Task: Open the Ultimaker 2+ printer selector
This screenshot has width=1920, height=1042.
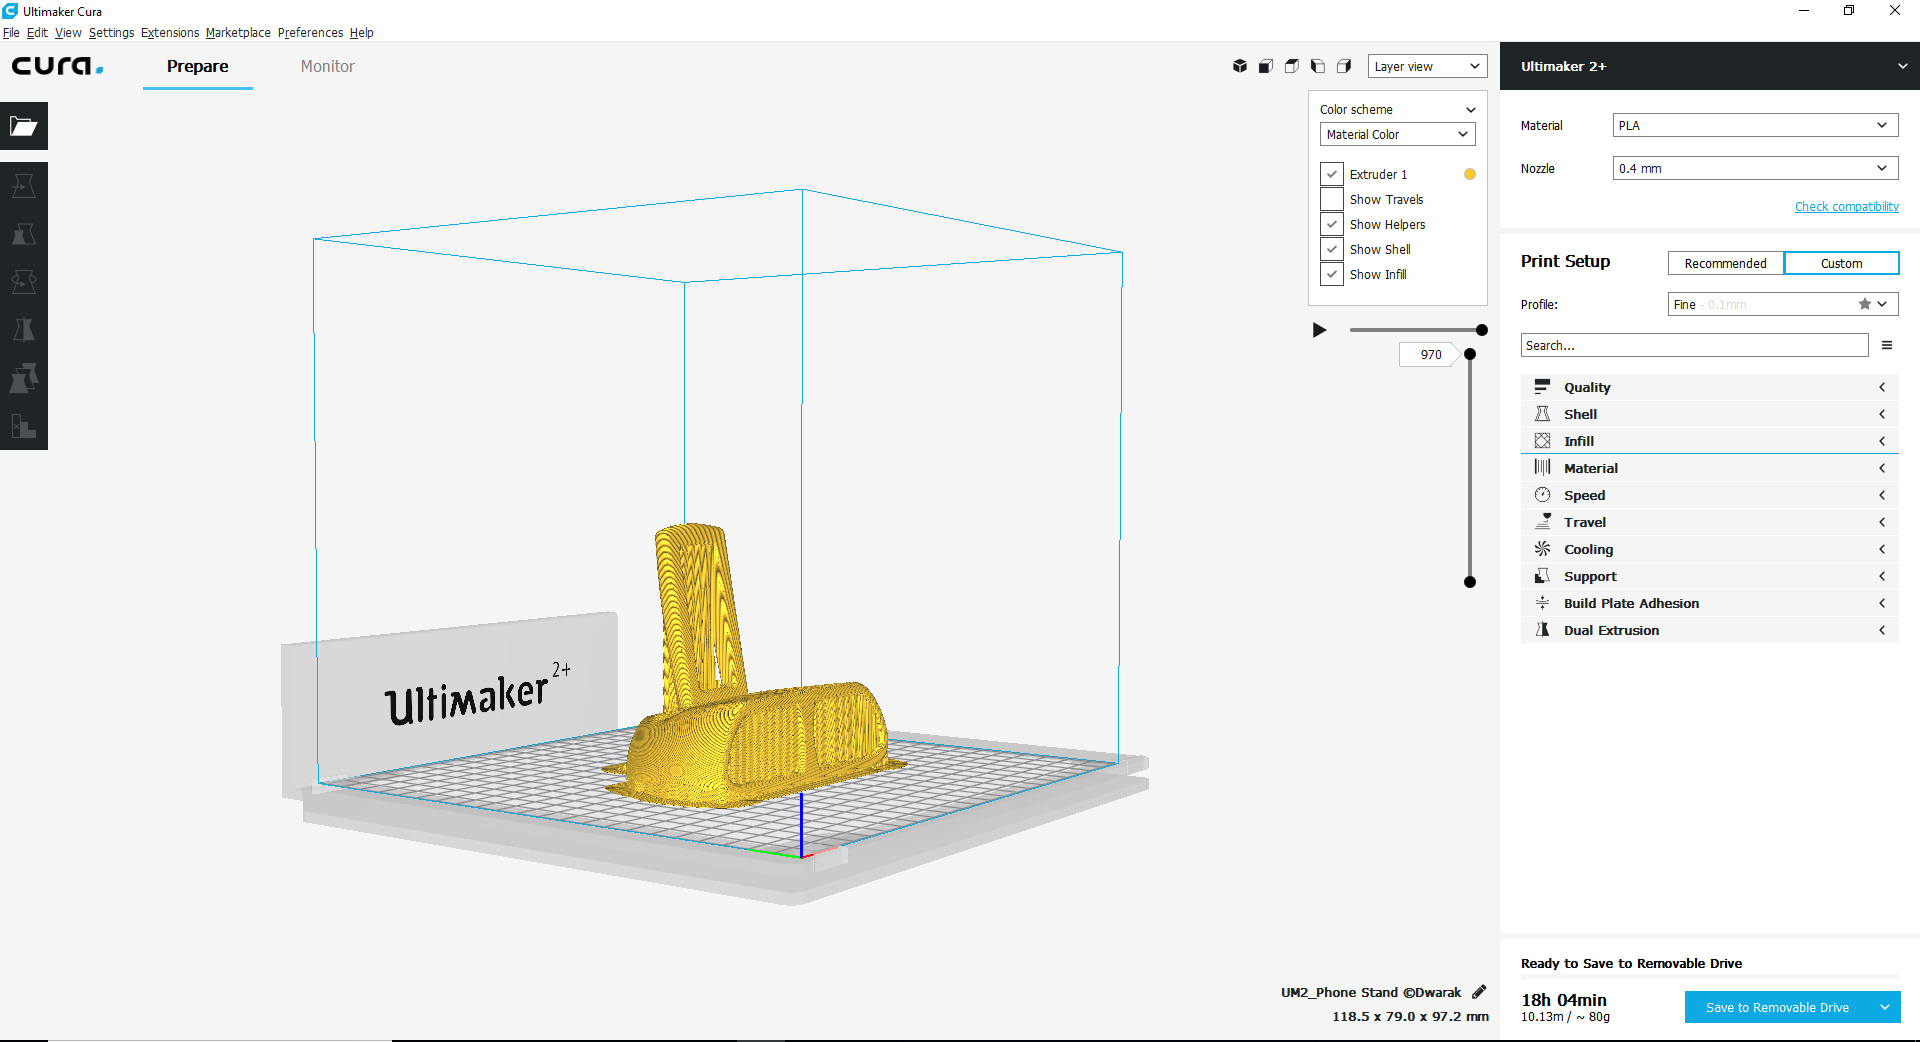Action: [1710, 66]
